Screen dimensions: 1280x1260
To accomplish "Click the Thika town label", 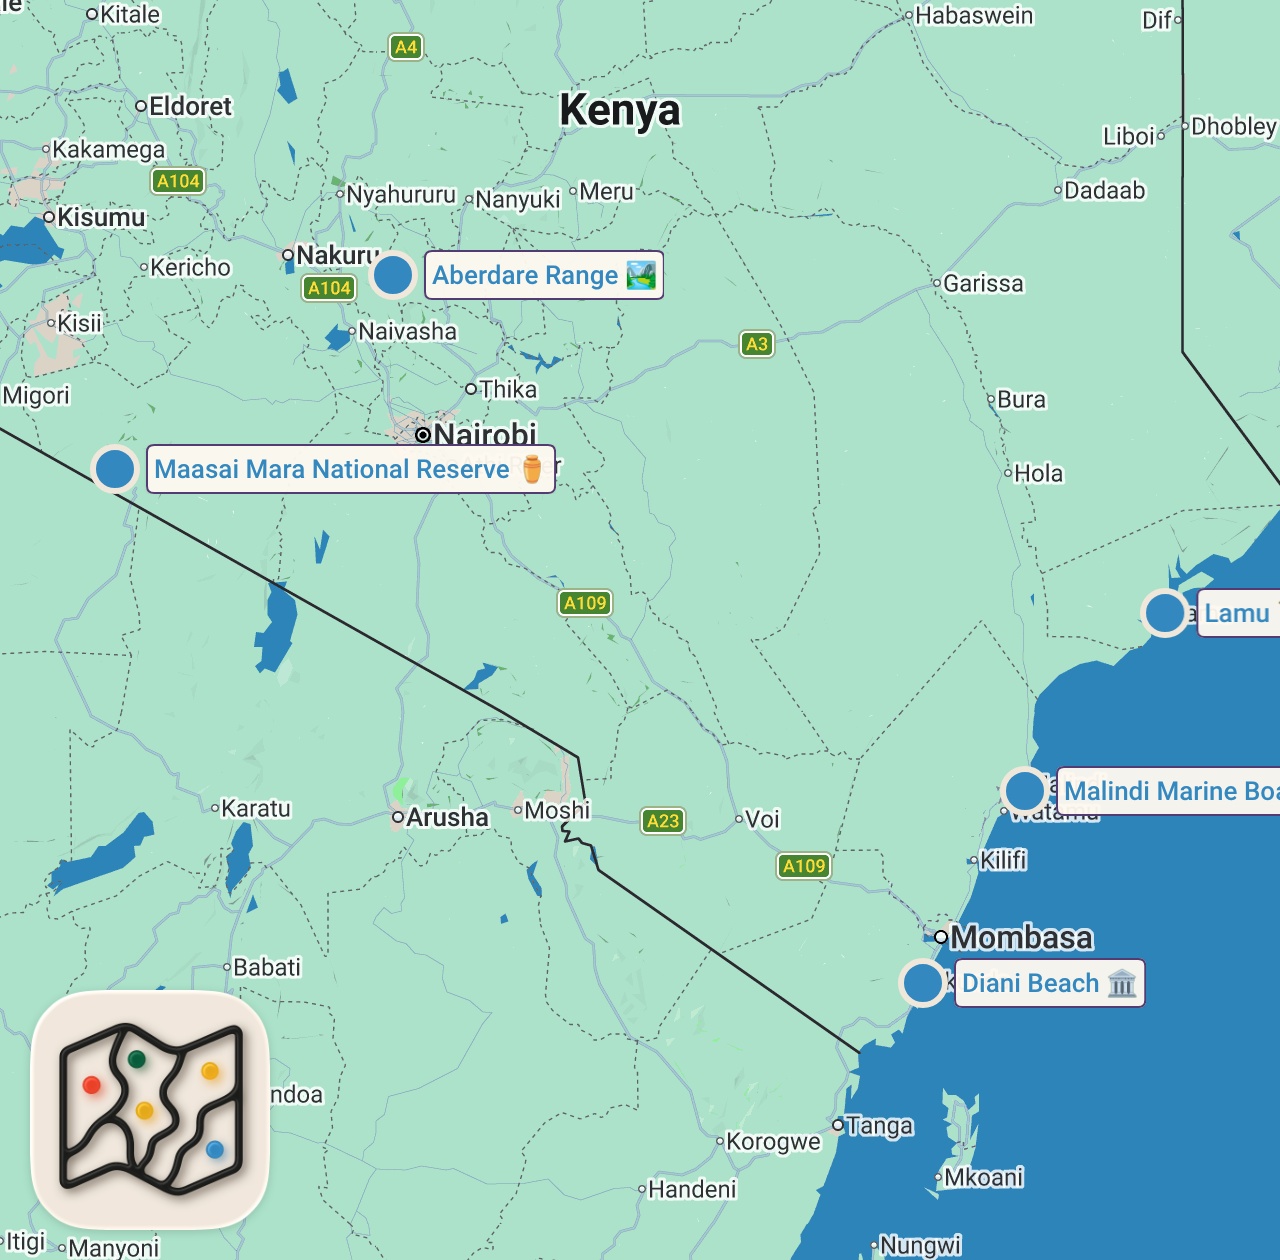I will tap(508, 389).
